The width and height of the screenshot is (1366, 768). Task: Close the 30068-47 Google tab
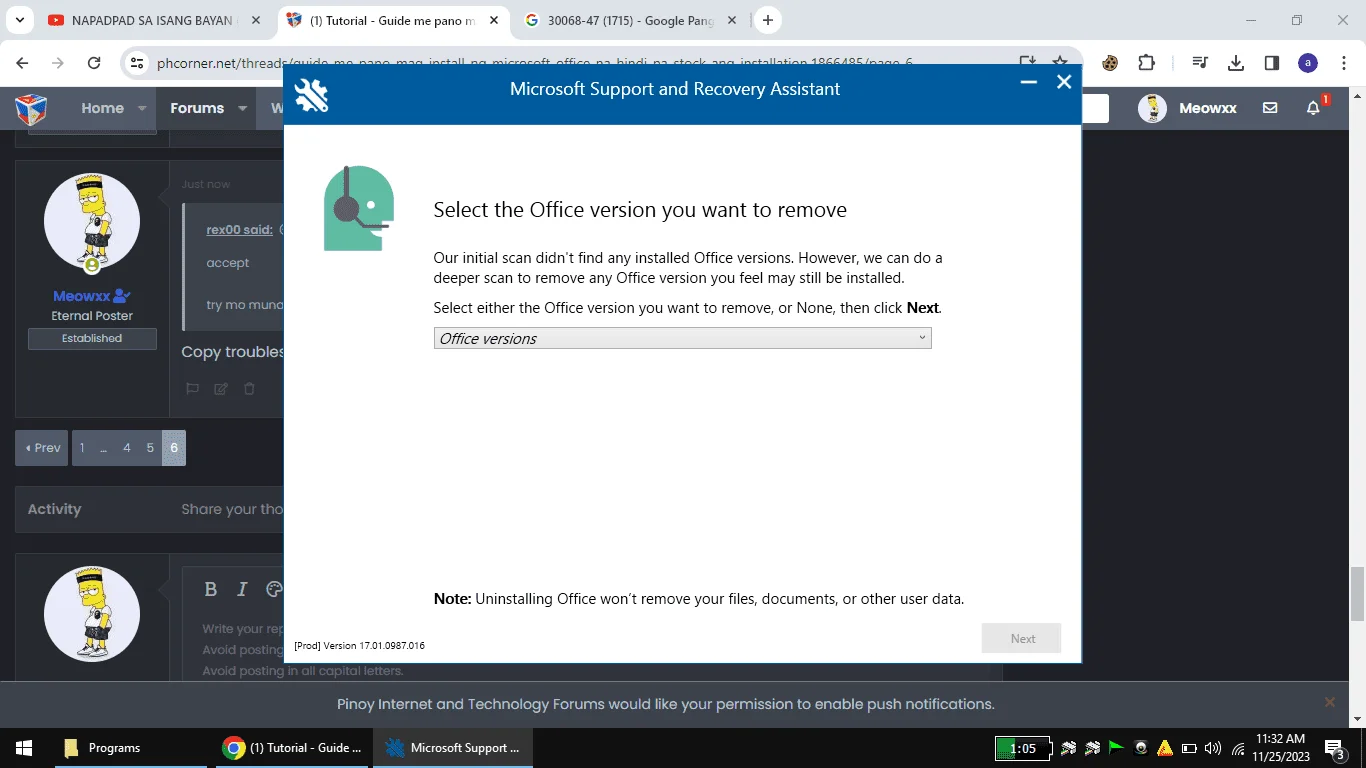point(733,20)
